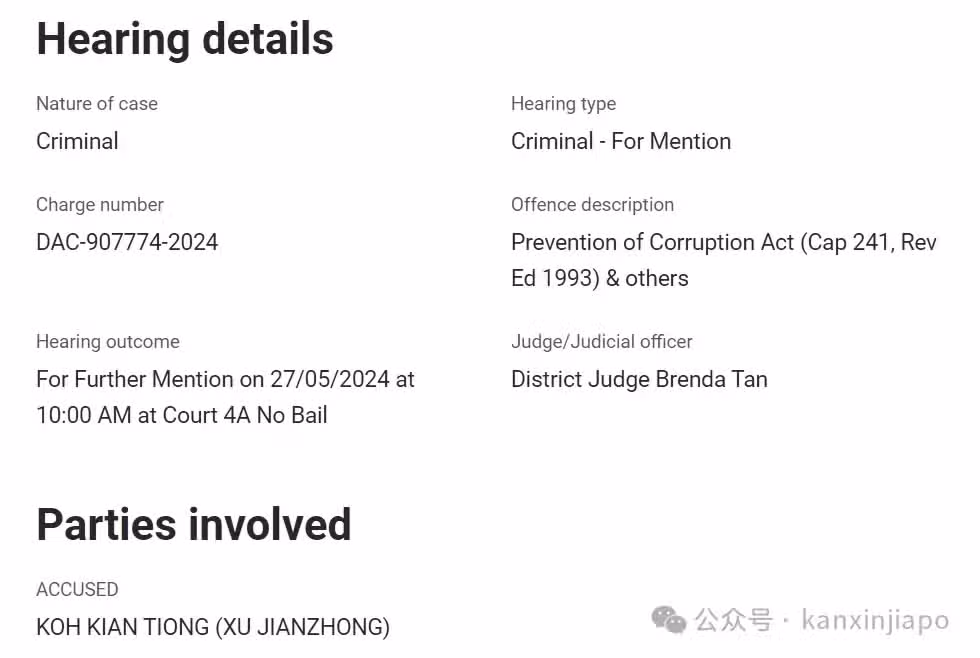Click the Hearing type label
Image resolution: width=980 pixels, height=658 pixels.
click(563, 104)
